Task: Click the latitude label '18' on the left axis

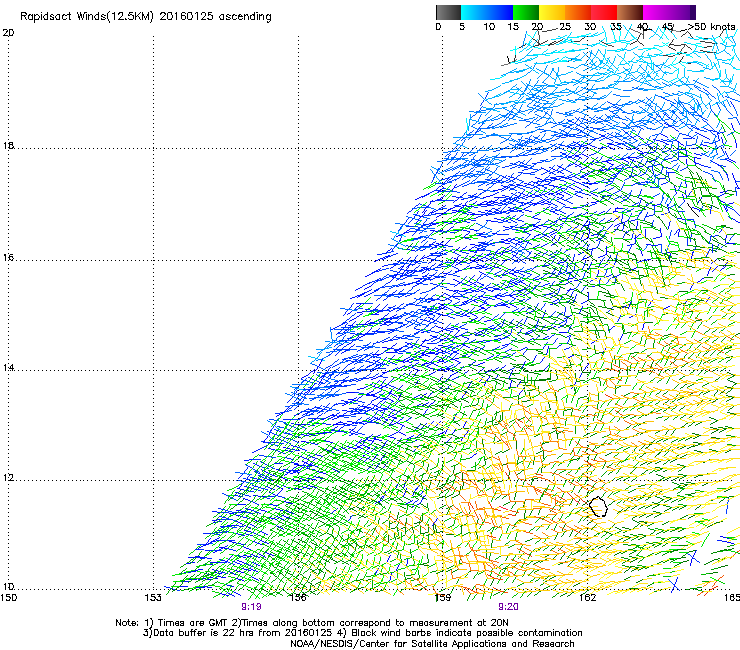Action: point(8,145)
